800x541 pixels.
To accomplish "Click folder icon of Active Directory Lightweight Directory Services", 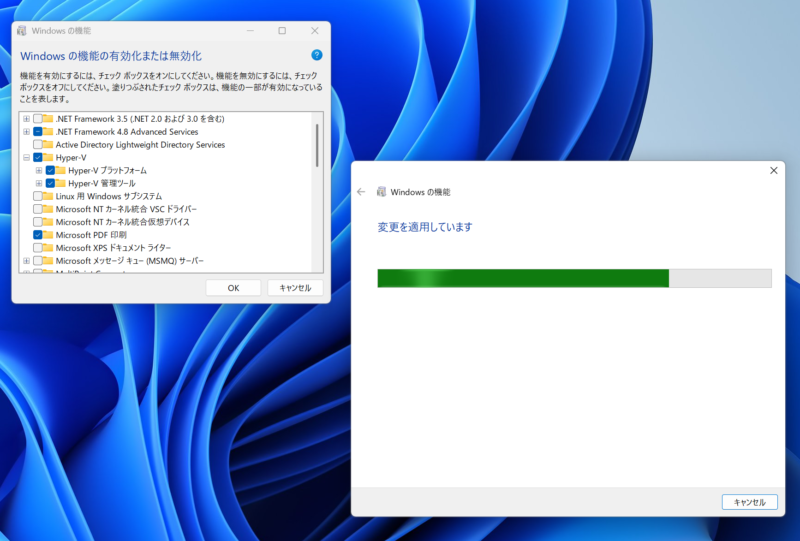I will click(48, 145).
